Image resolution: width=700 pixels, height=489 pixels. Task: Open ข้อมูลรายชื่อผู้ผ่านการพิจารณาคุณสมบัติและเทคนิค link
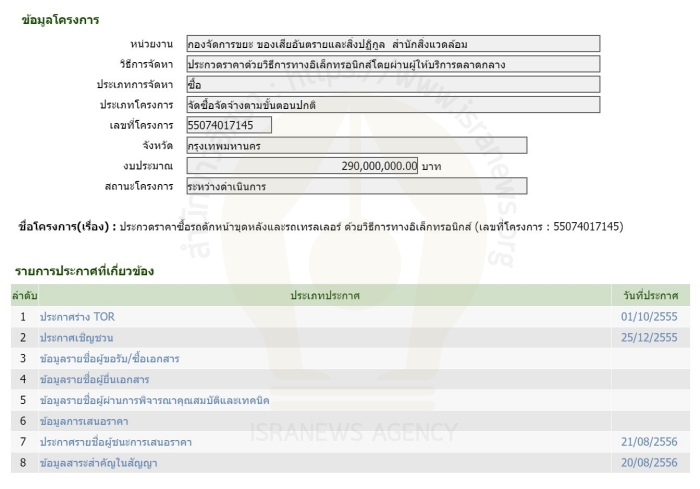tap(154, 401)
